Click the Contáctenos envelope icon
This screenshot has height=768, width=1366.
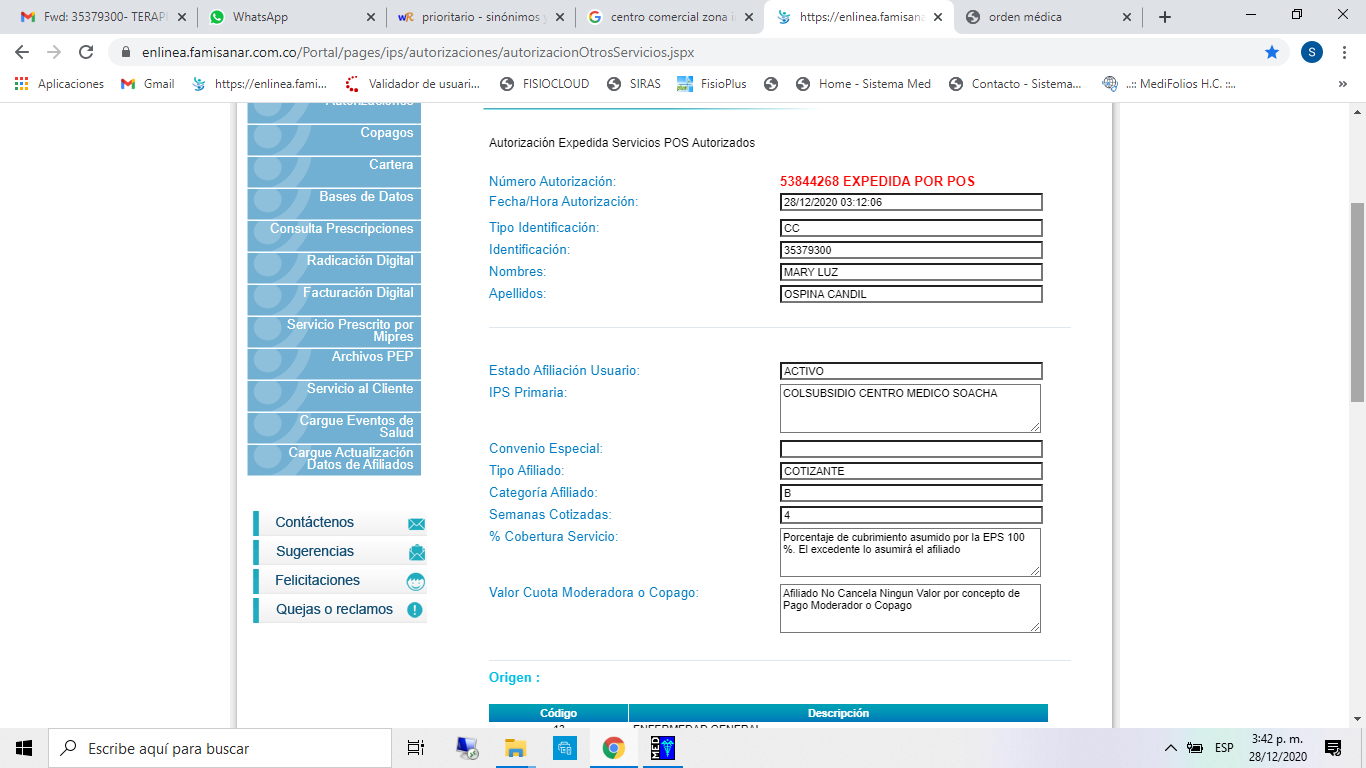416,524
